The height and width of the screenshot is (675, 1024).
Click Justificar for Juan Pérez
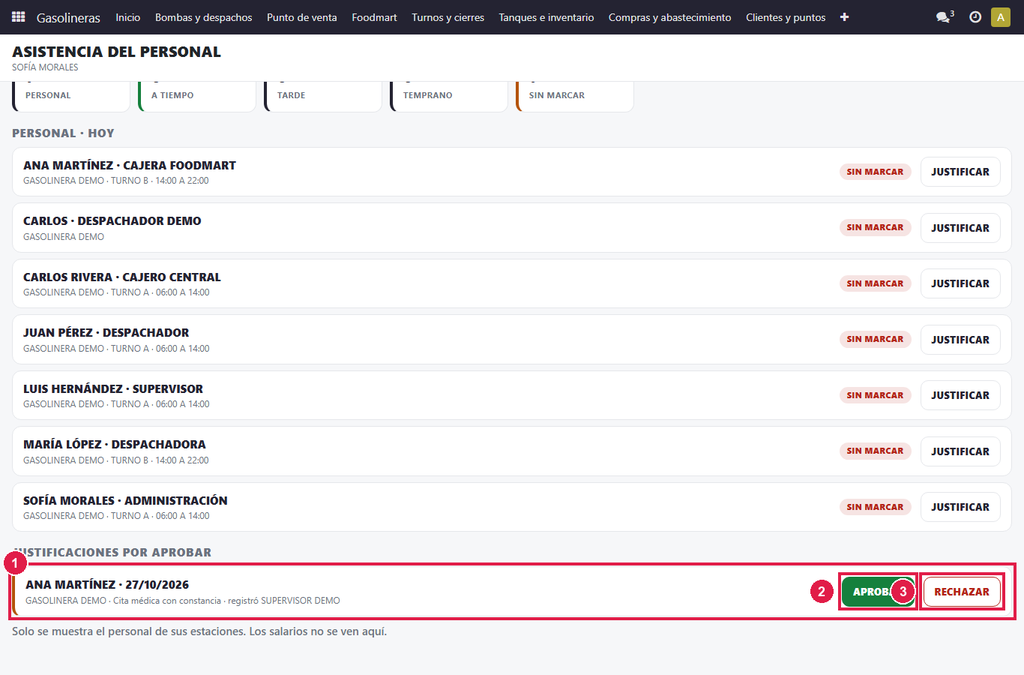point(960,339)
